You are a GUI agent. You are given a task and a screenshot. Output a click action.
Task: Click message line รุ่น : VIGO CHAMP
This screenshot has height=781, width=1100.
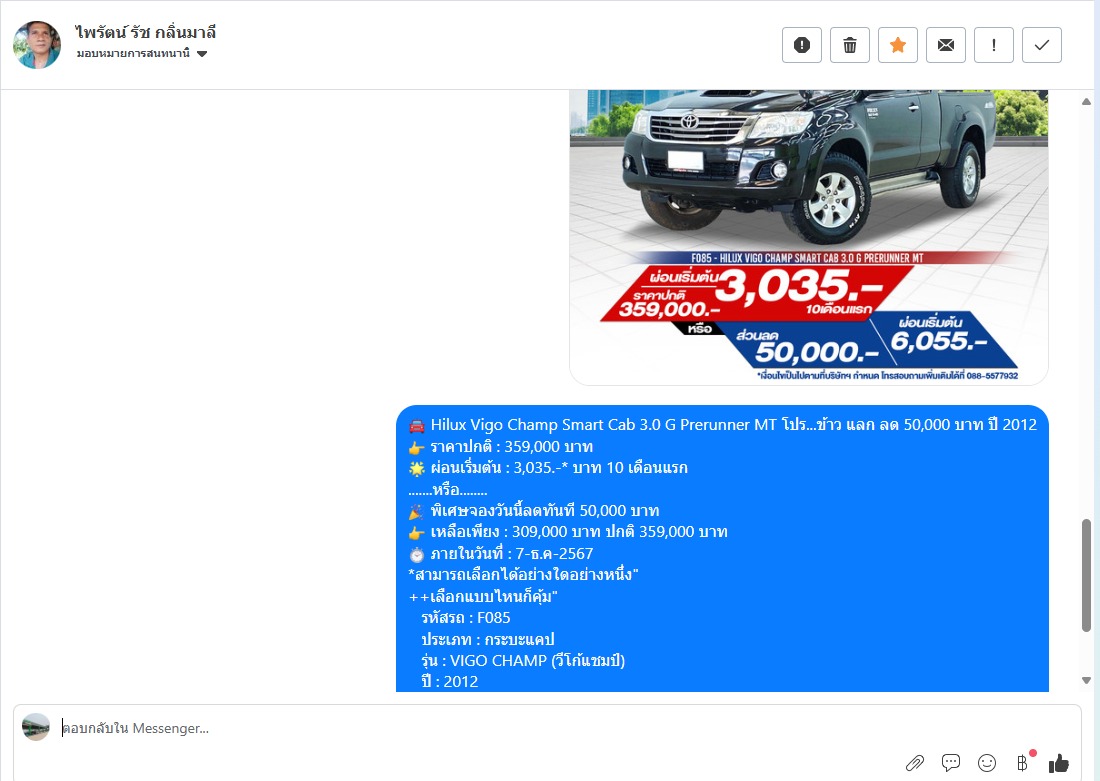pyautogui.click(x=523, y=660)
